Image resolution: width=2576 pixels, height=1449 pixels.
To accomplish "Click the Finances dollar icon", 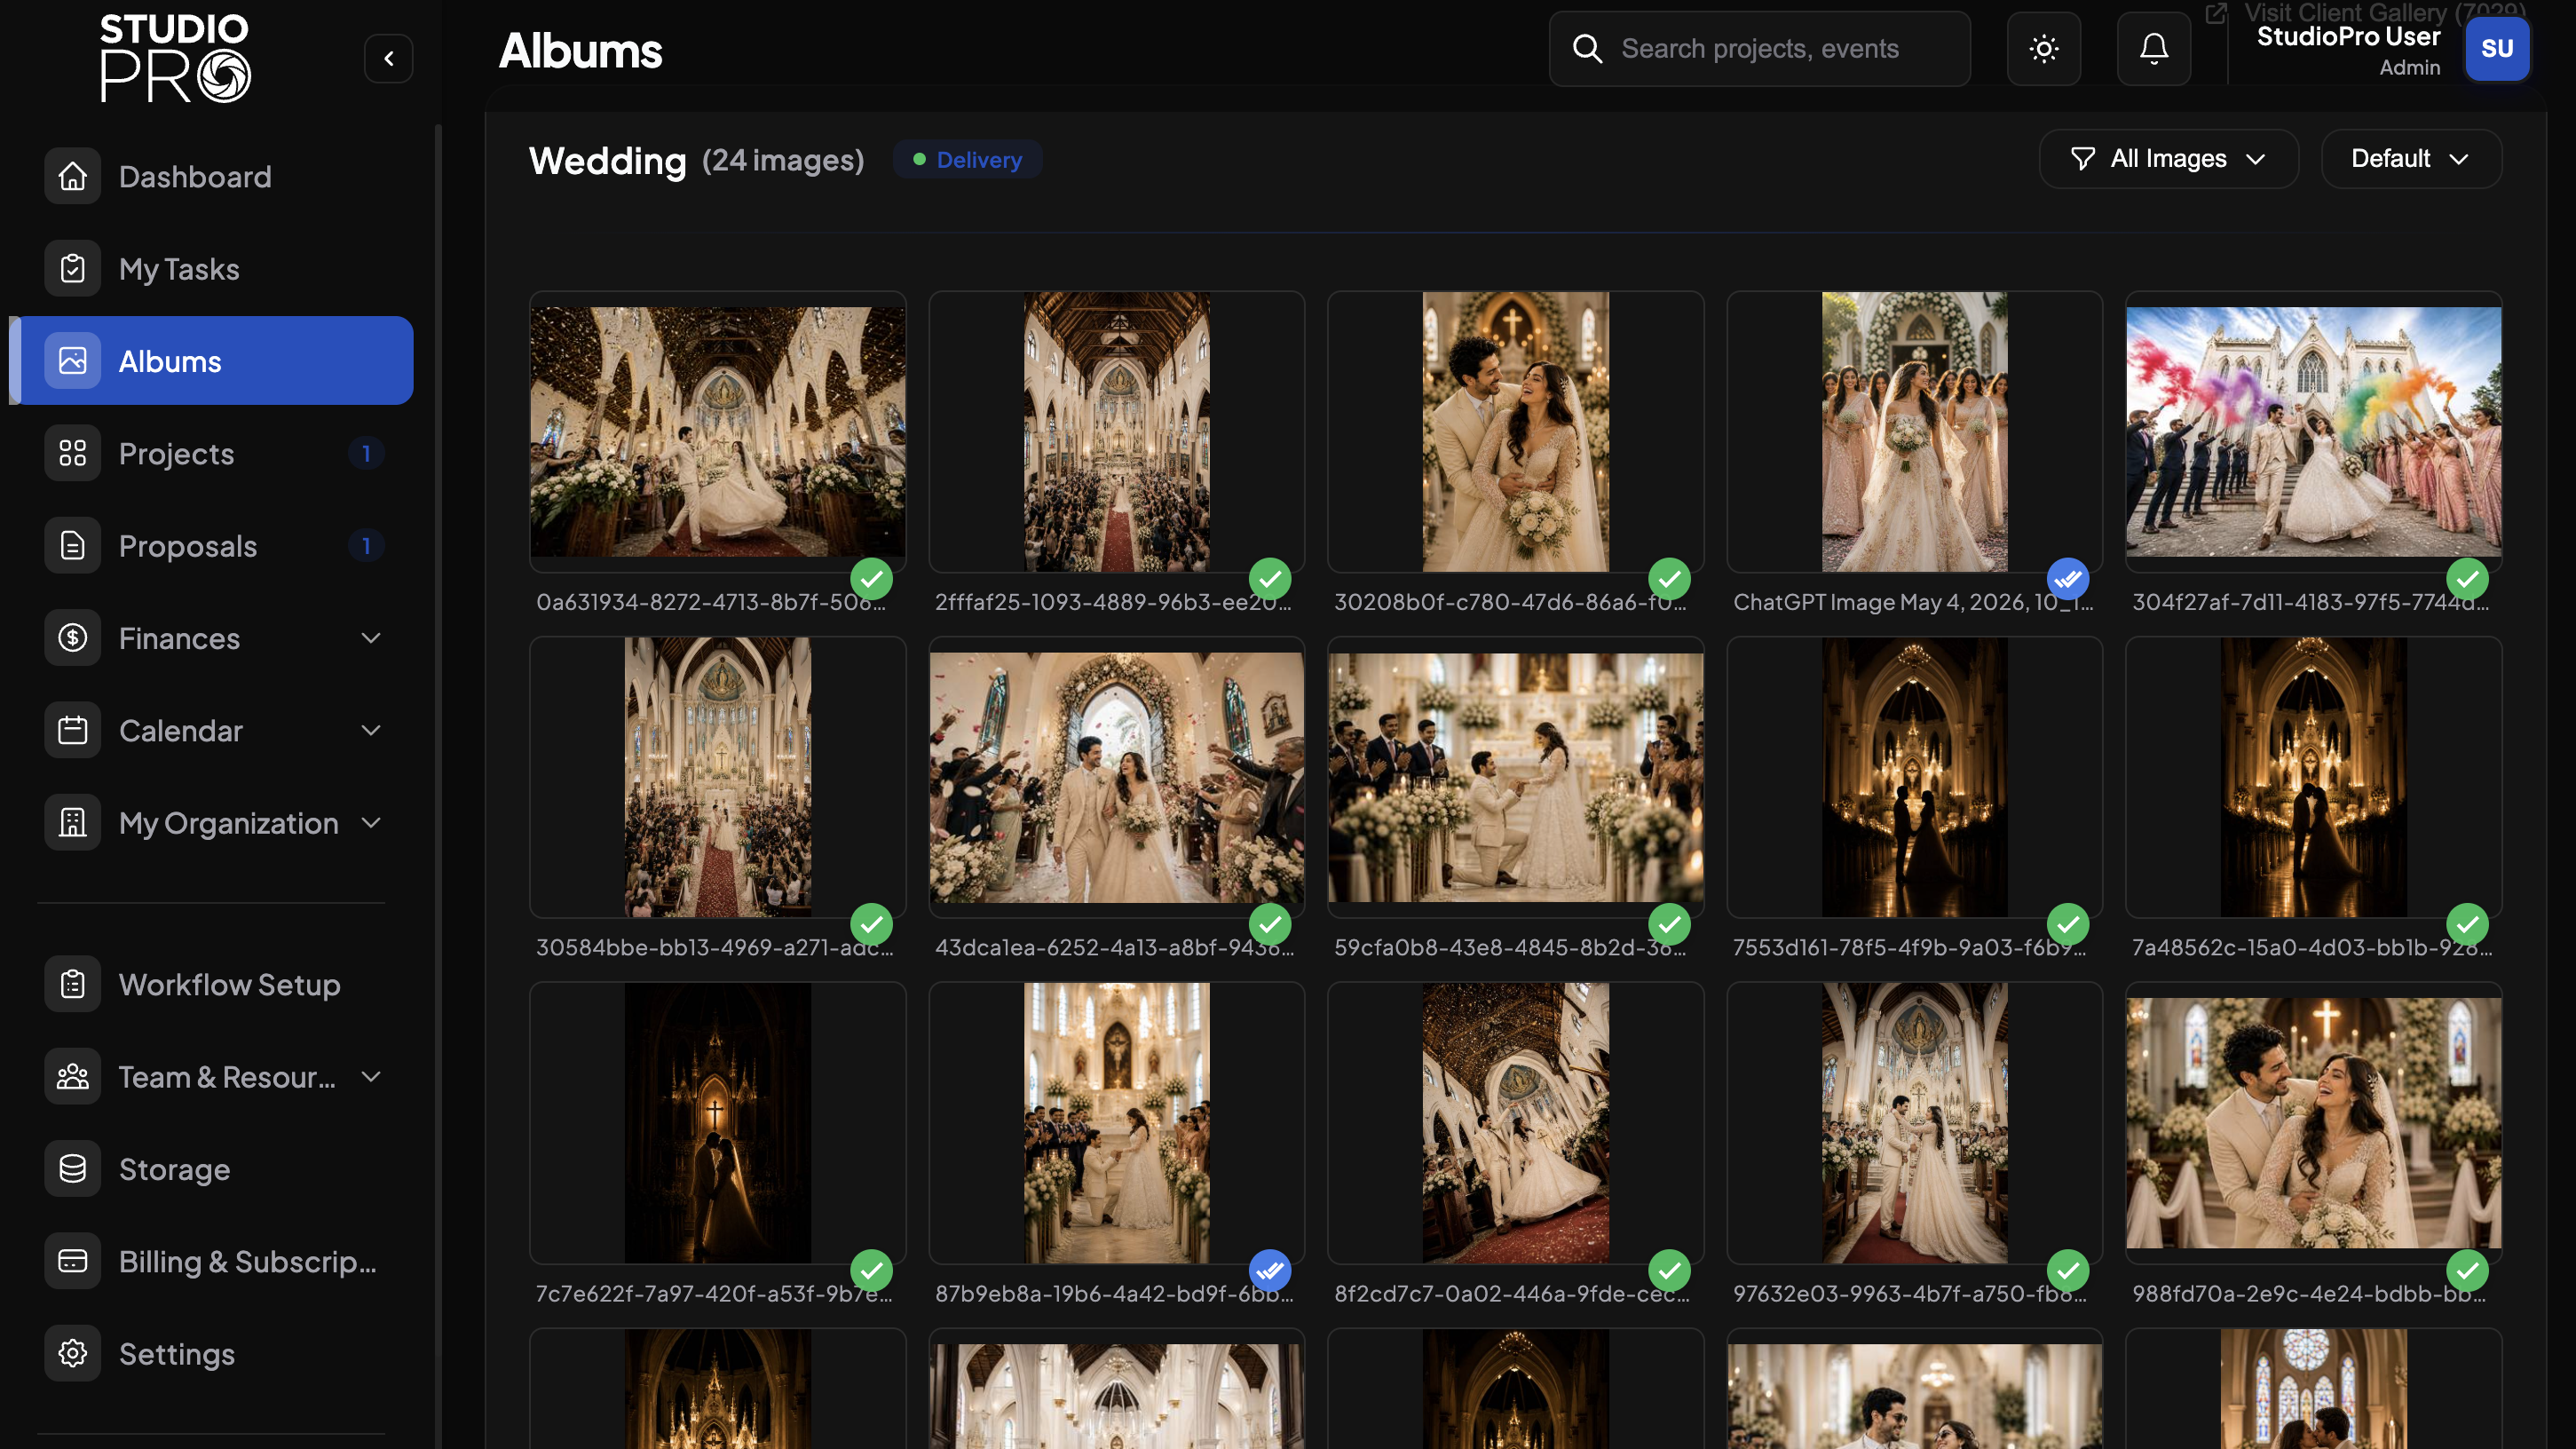I will [72, 637].
